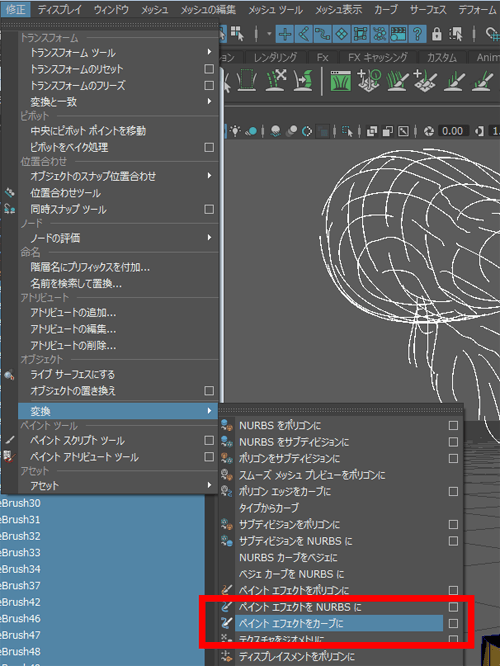Expand the 変換 submenu arrow

click(x=209, y=411)
